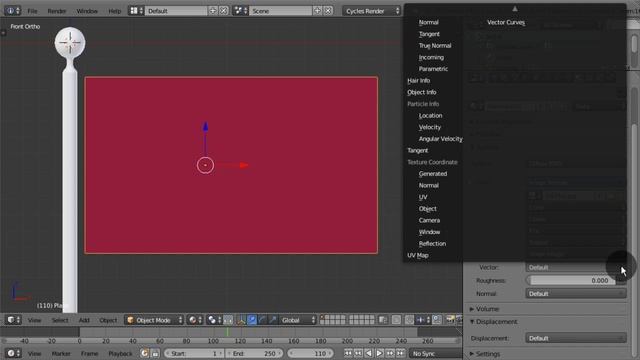Choose True Normal from the popup

(x=435, y=46)
